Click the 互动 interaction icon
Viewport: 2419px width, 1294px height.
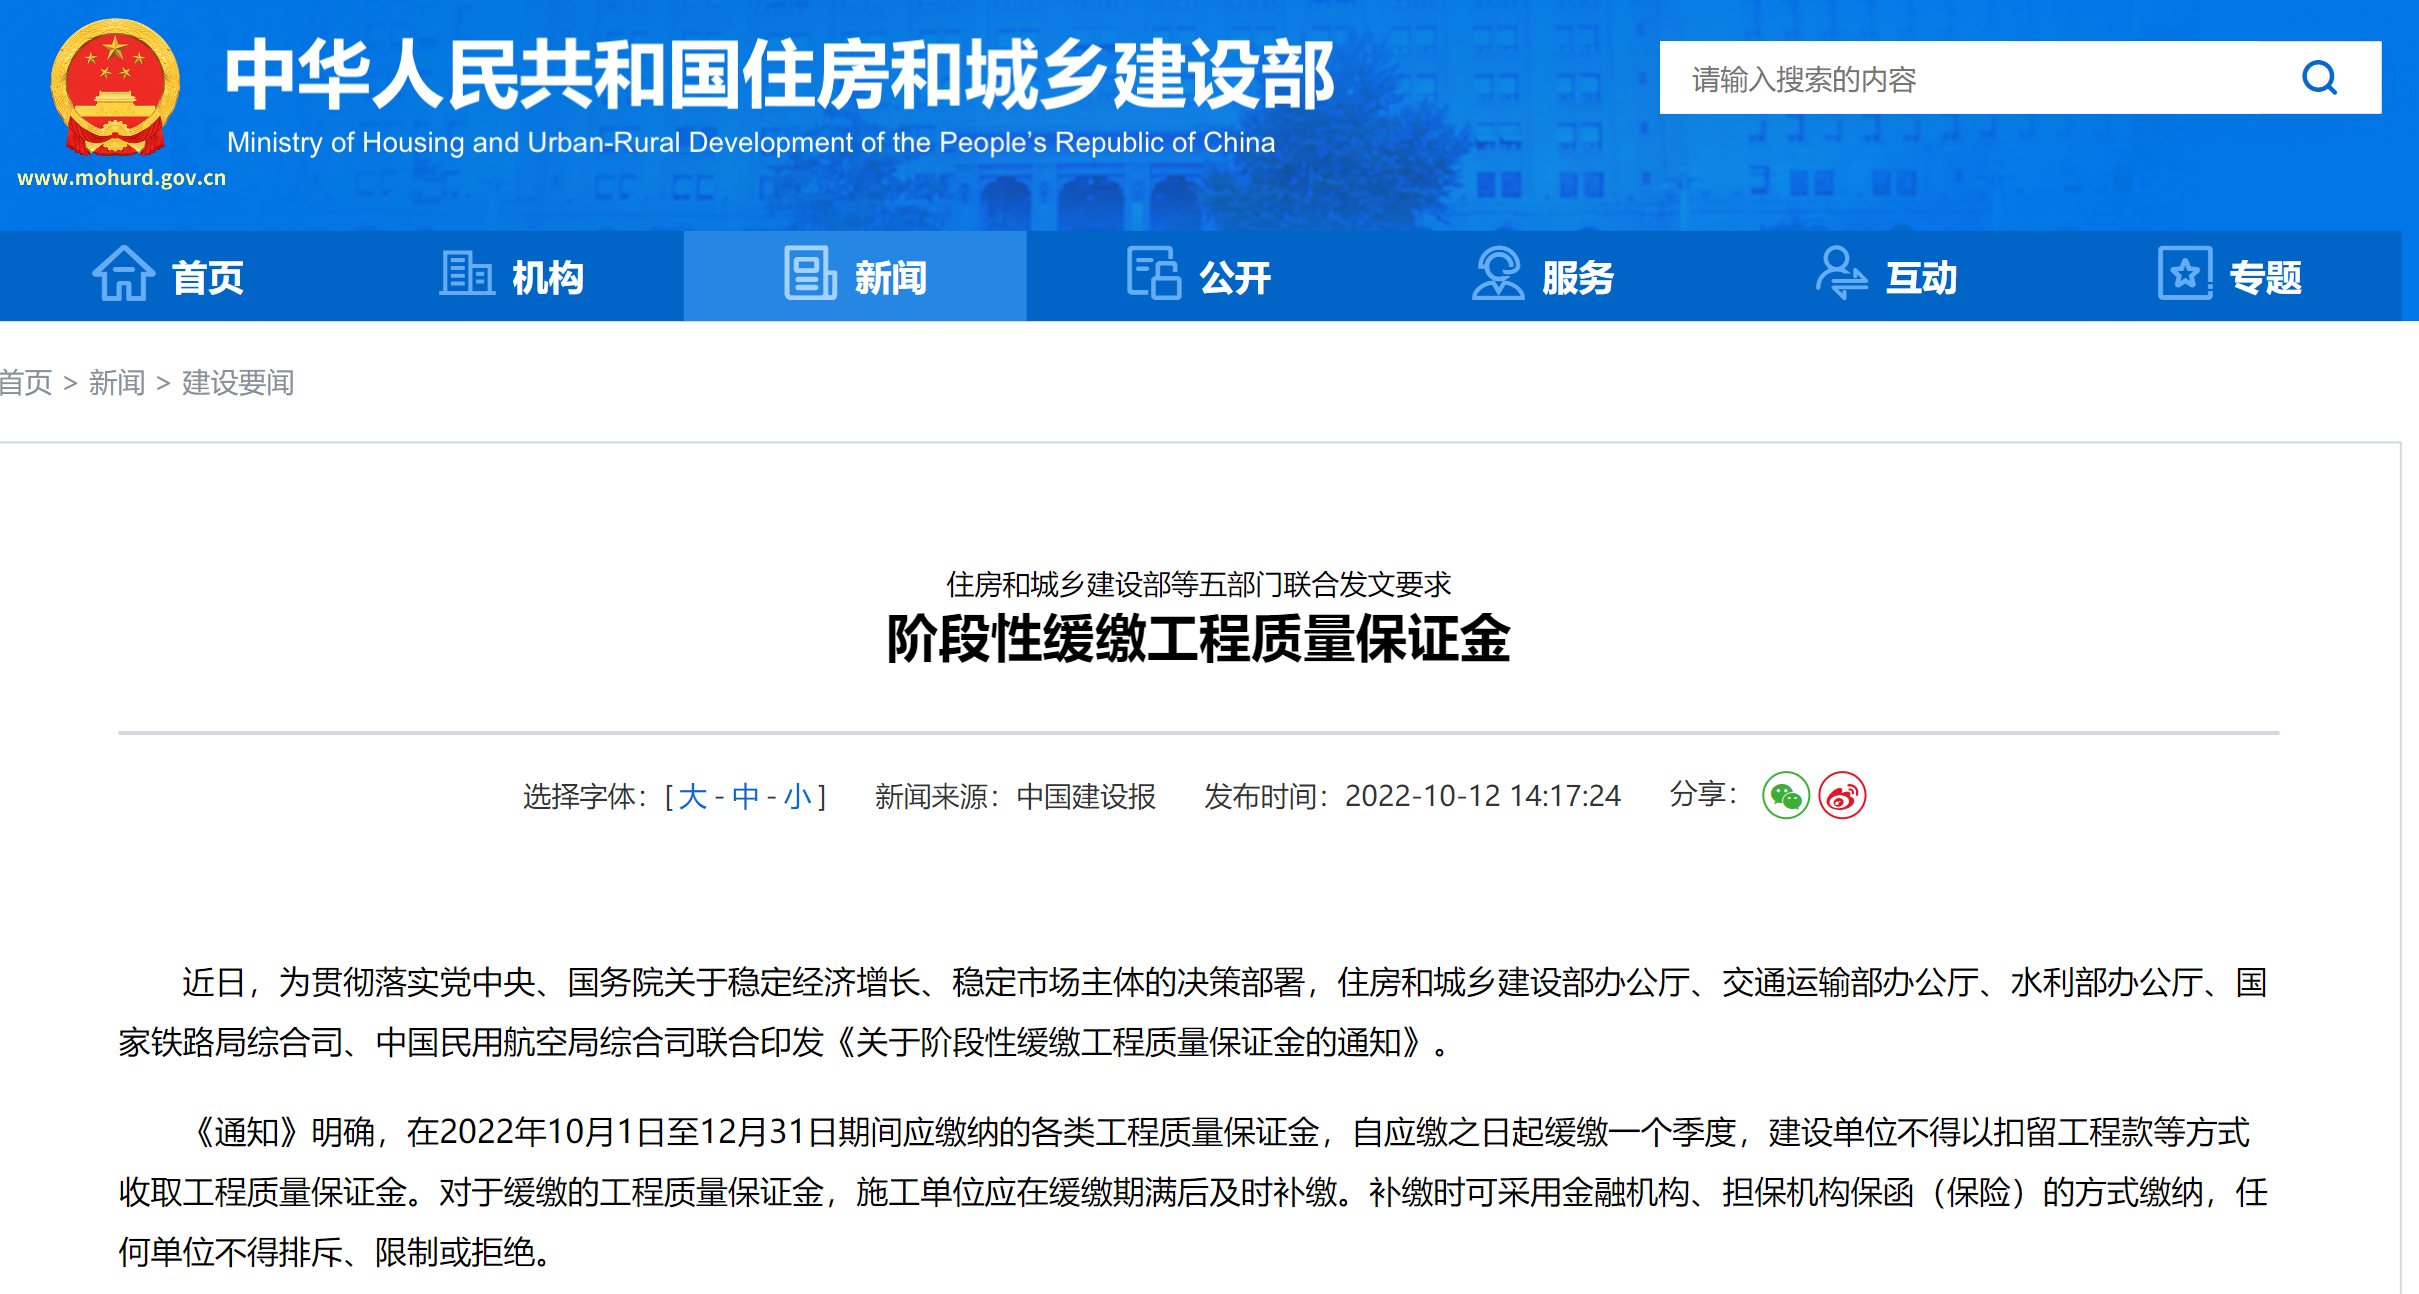coord(1840,274)
